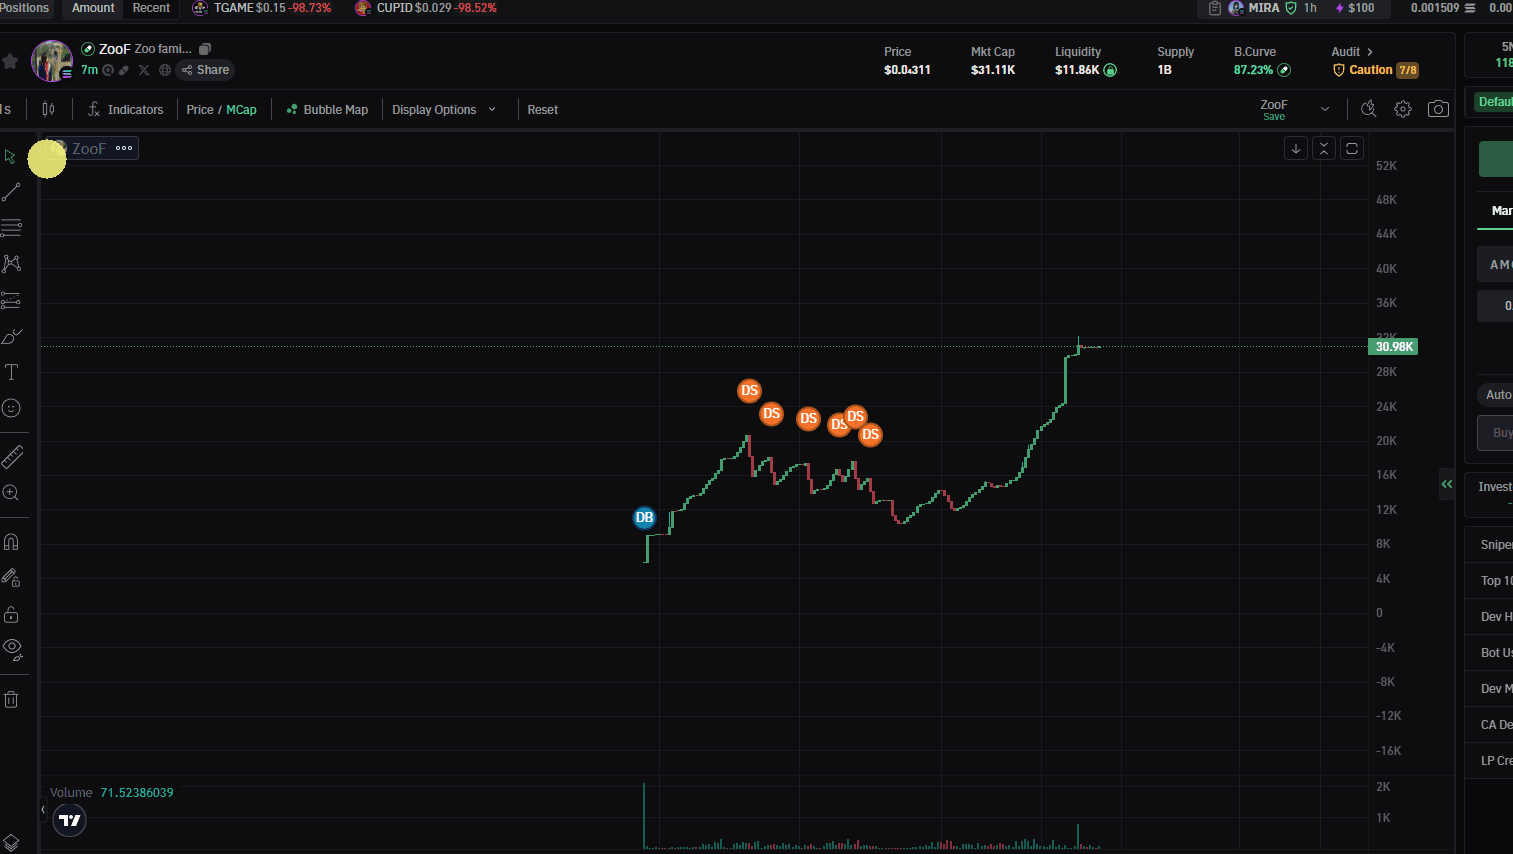
Task: Activate the zoom in tool
Action: point(11,493)
